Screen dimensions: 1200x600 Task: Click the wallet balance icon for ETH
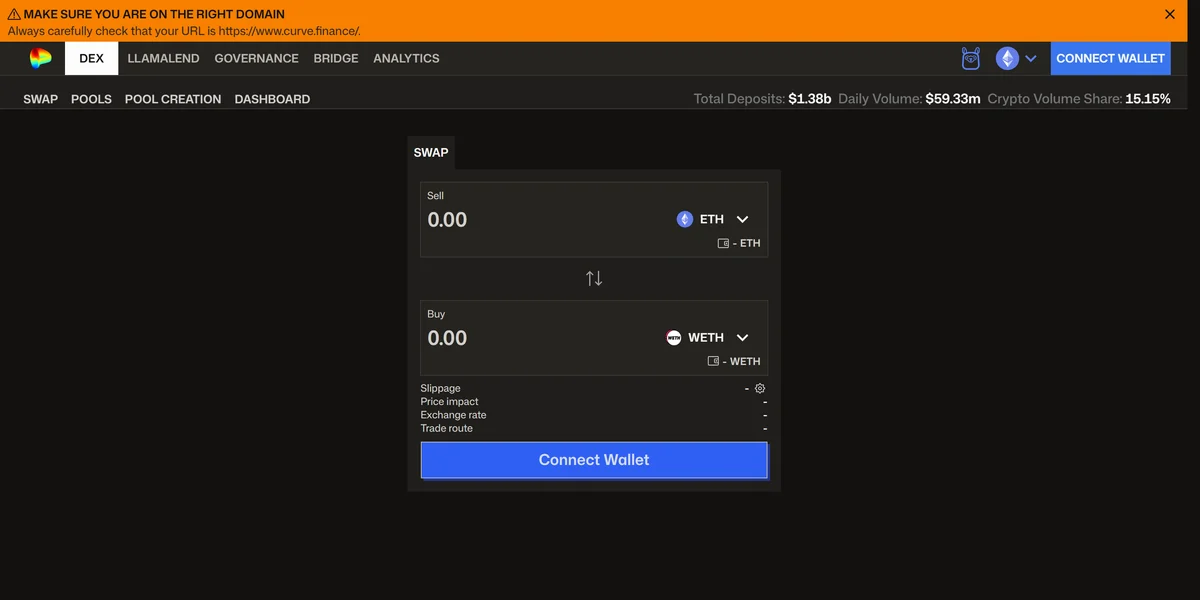(x=723, y=243)
